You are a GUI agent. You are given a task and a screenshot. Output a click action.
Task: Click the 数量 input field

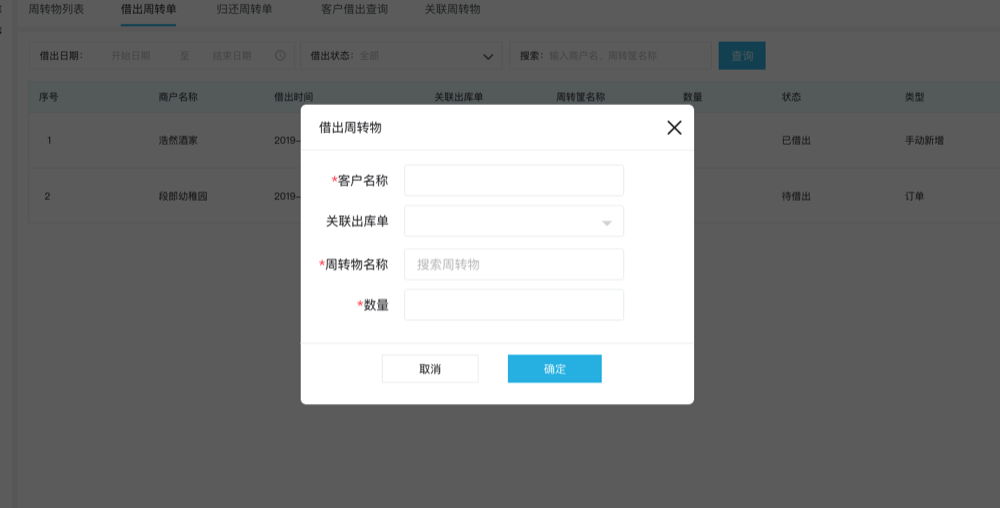[x=513, y=305]
